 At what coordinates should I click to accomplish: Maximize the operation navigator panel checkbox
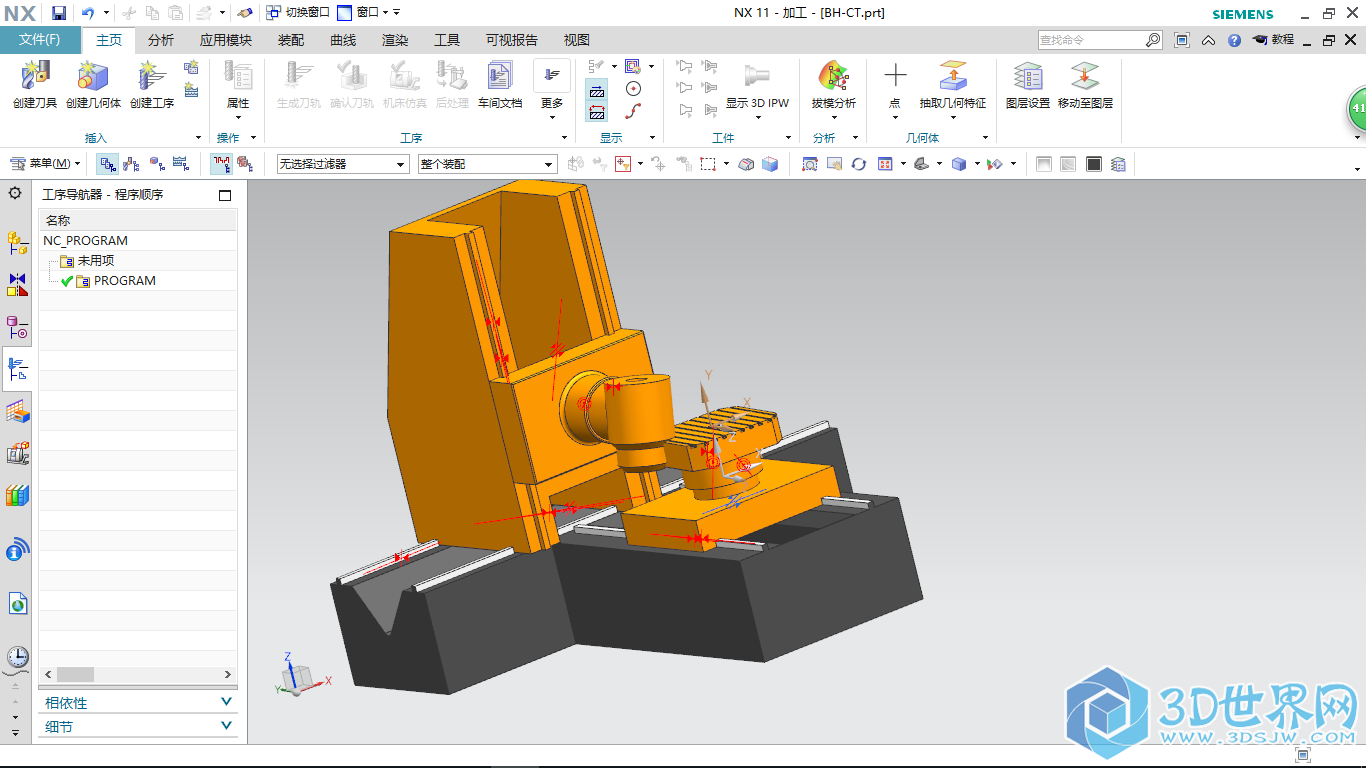(225, 195)
